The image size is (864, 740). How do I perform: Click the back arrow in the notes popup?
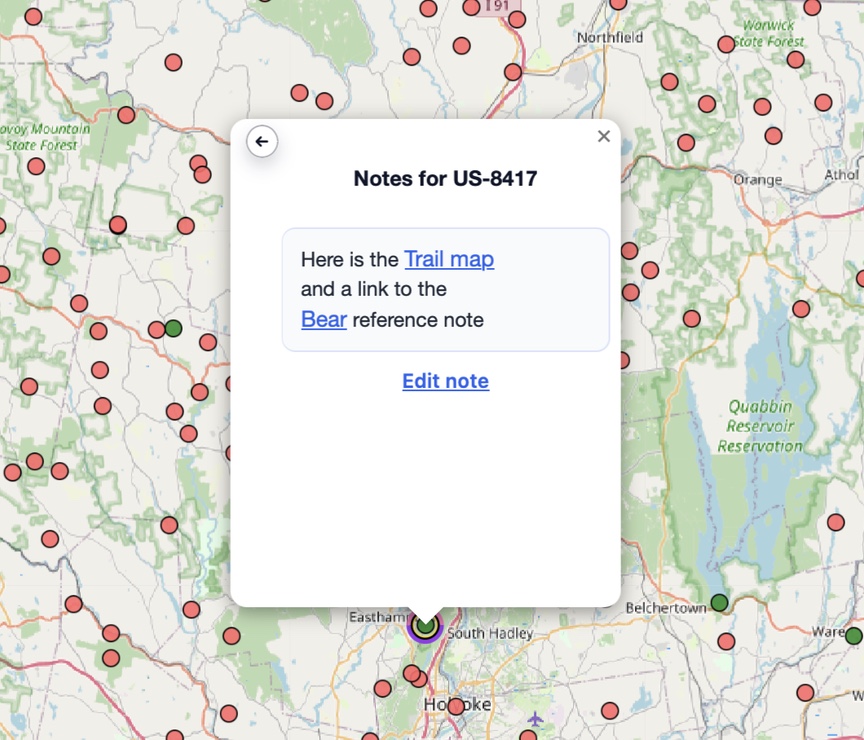(x=262, y=142)
